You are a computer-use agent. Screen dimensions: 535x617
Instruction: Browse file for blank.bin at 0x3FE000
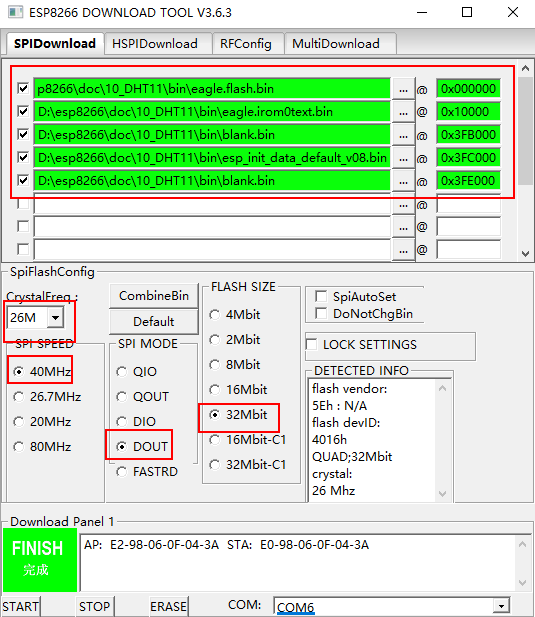403,181
